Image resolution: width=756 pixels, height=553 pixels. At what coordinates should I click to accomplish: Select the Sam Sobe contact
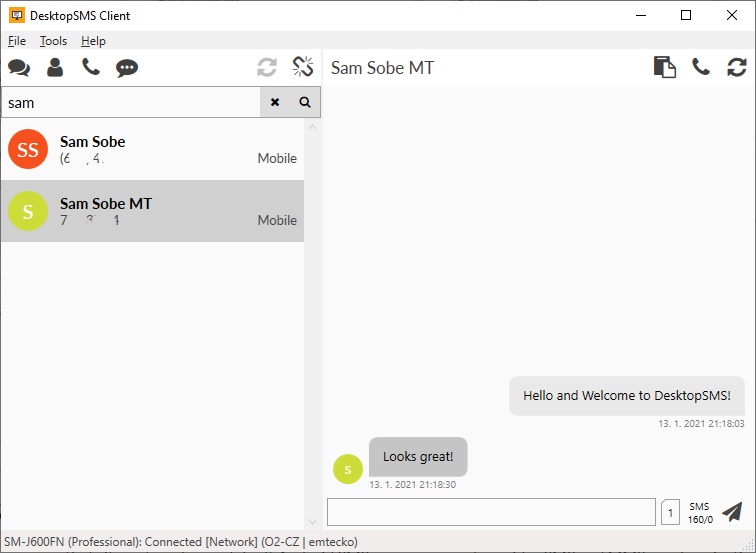(152, 149)
